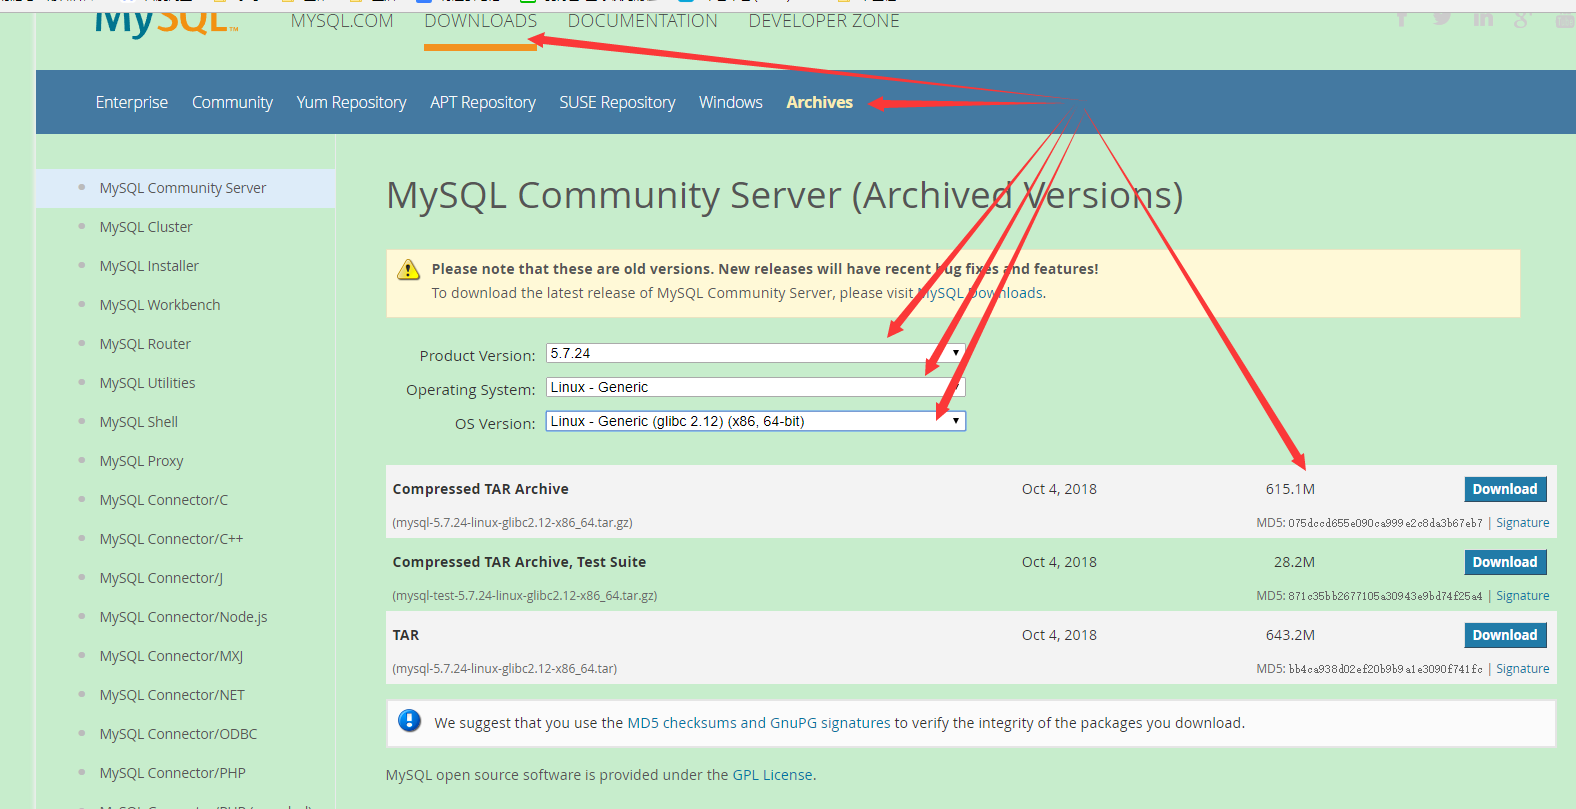Open Signature for mysql-5.7.24 tar.gz
Viewport: 1576px width, 809px height.
click(1522, 523)
